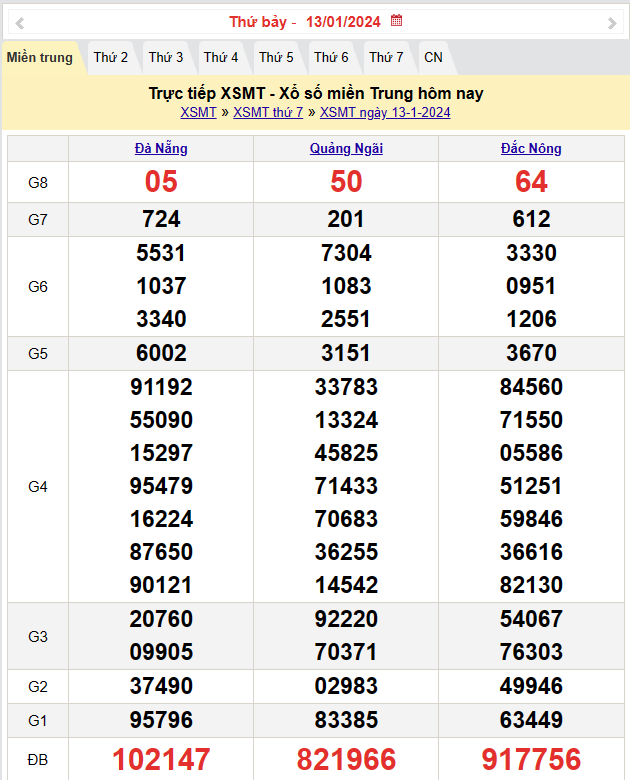The height and width of the screenshot is (780, 630).
Task: Open the XSMT breadcrumb link
Action: (x=198, y=112)
